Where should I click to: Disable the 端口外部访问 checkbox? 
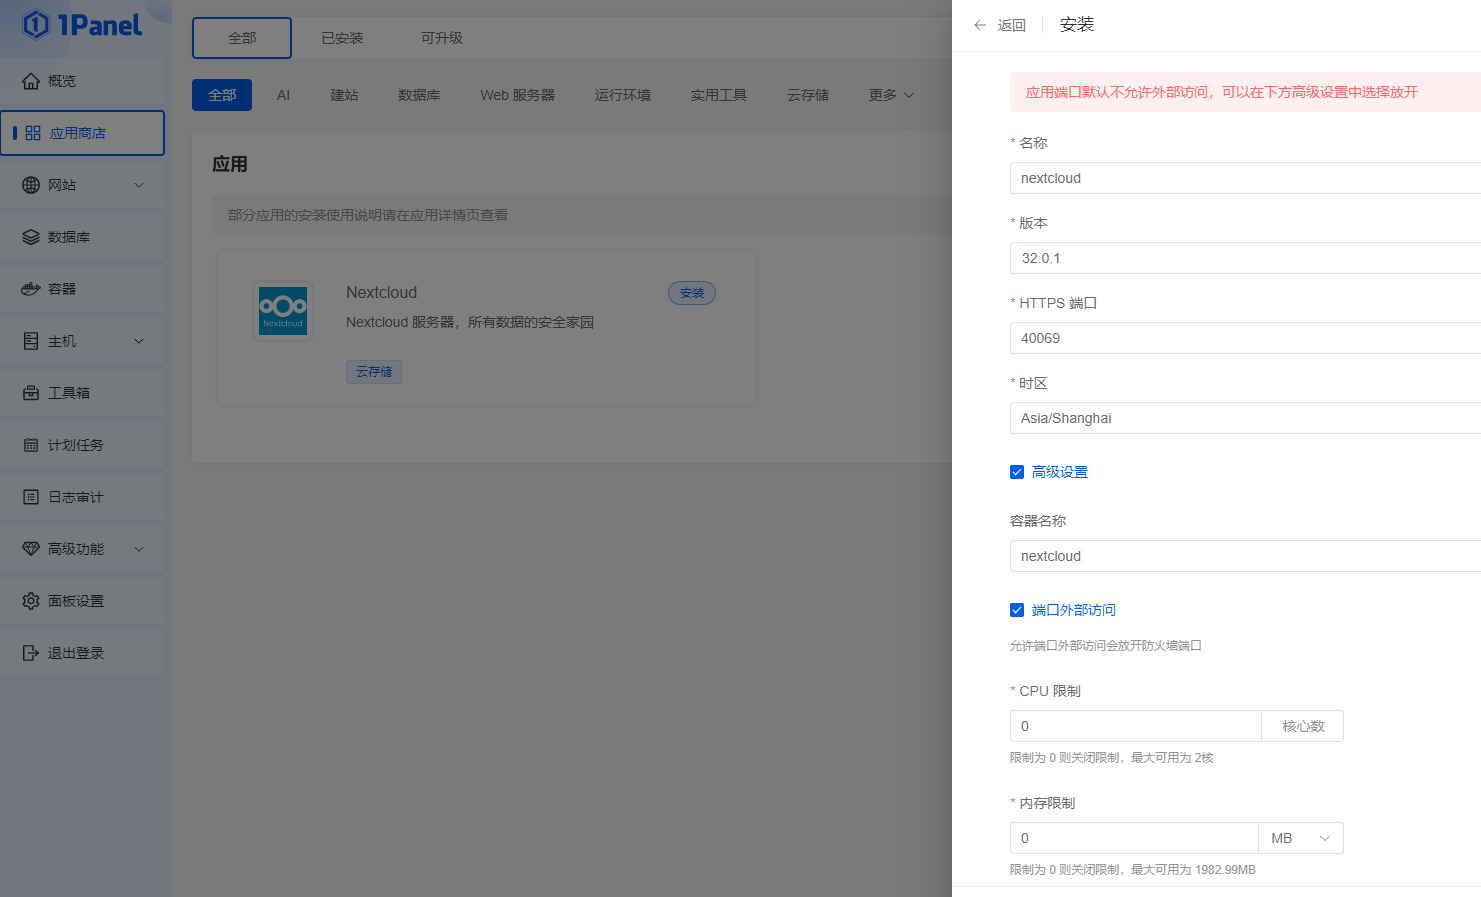click(x=1017, y=610)
